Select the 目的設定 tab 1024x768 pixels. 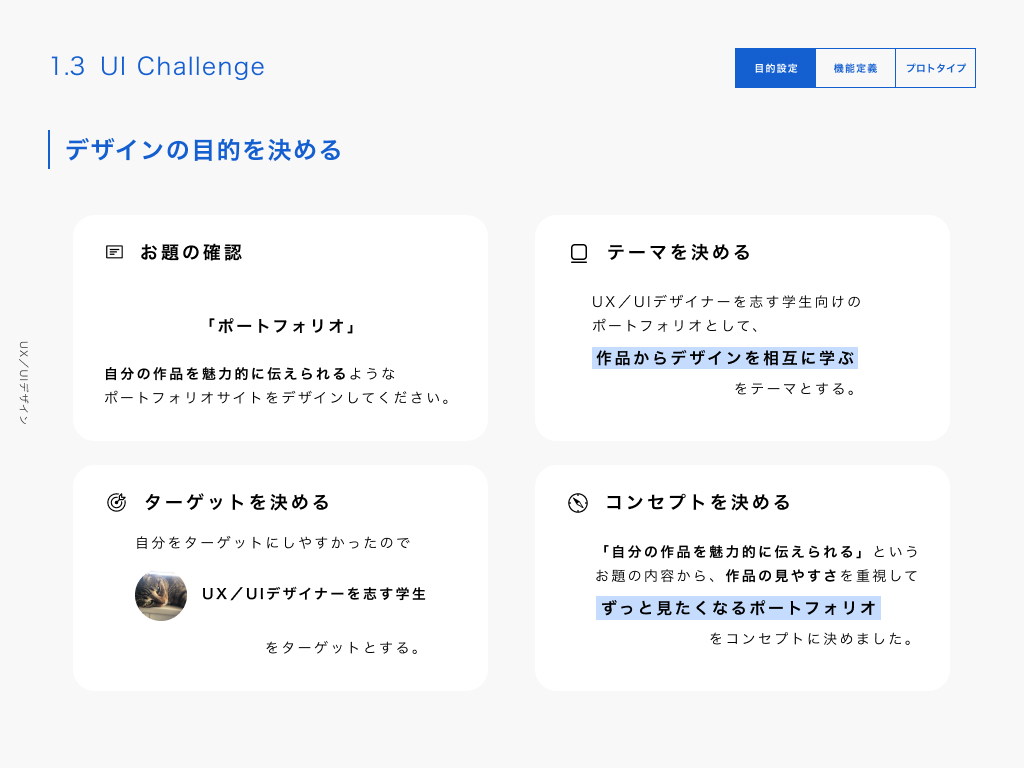coord(775,68)
